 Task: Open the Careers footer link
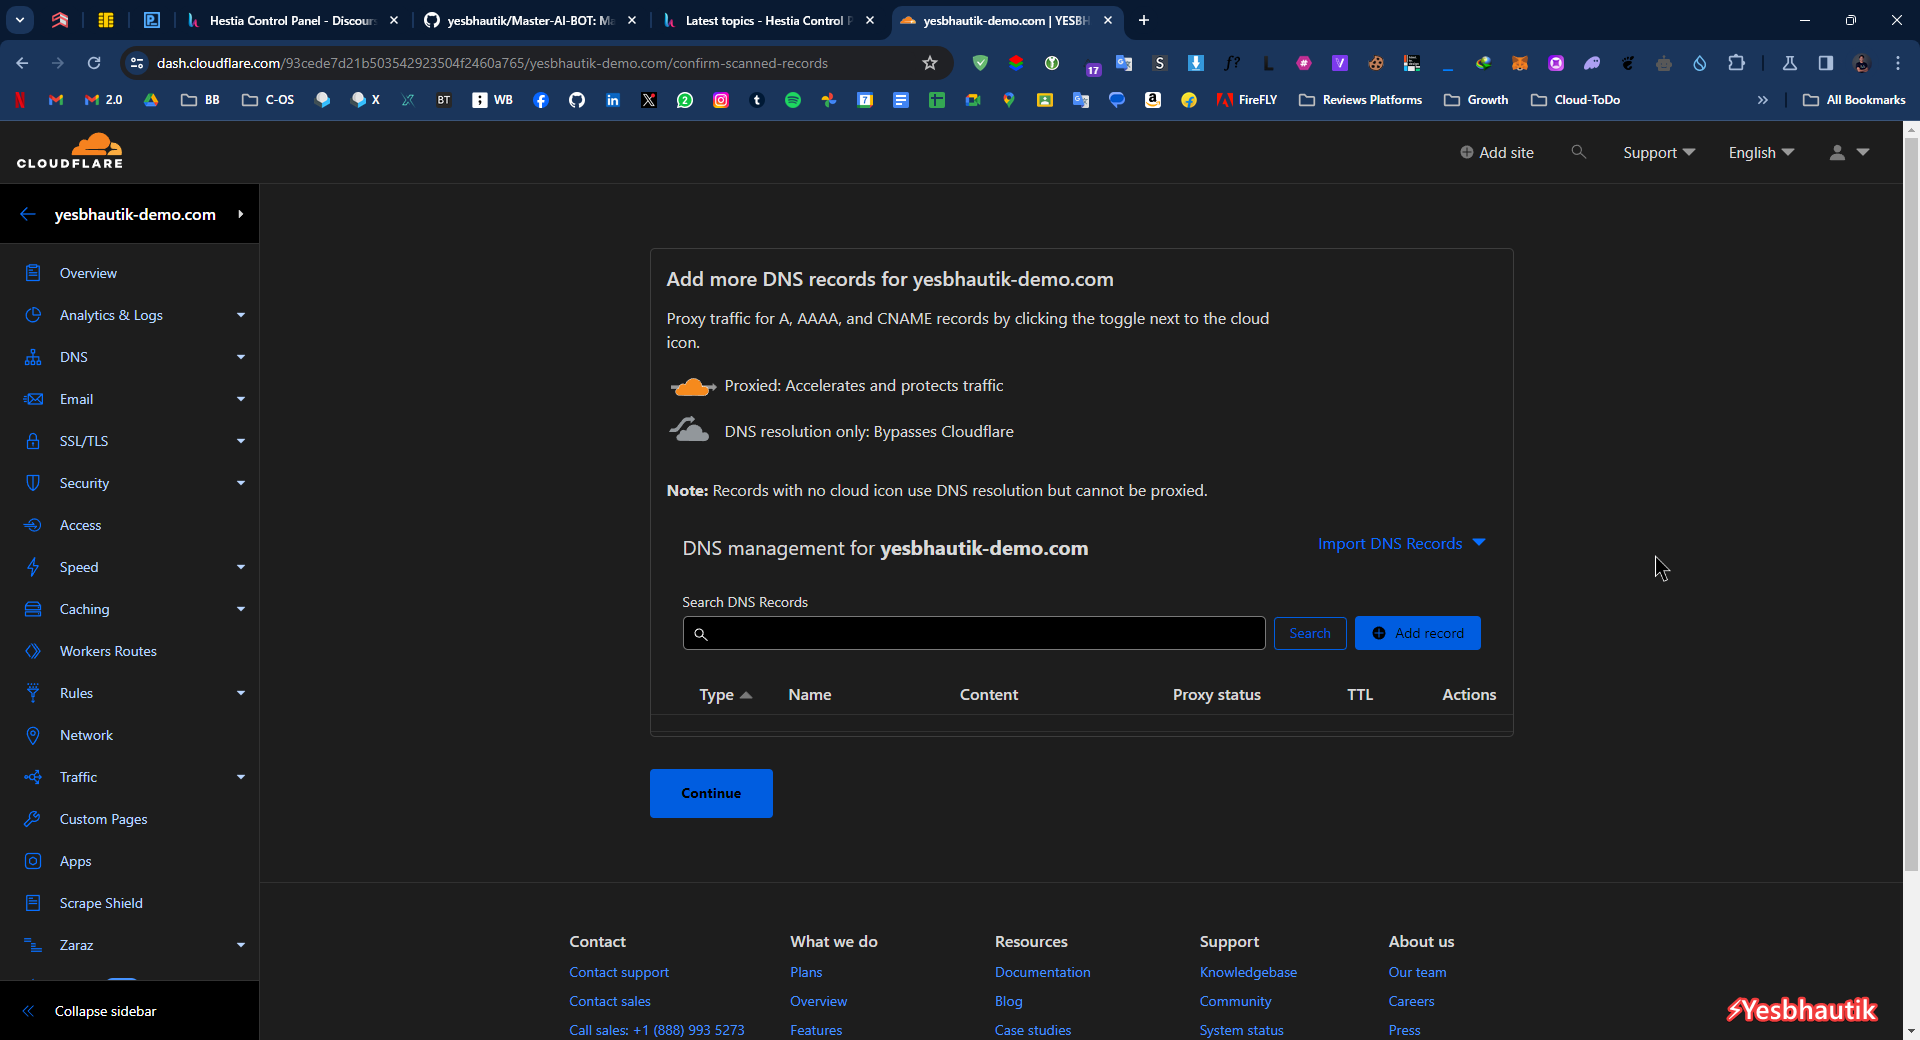point(1411,1001)
